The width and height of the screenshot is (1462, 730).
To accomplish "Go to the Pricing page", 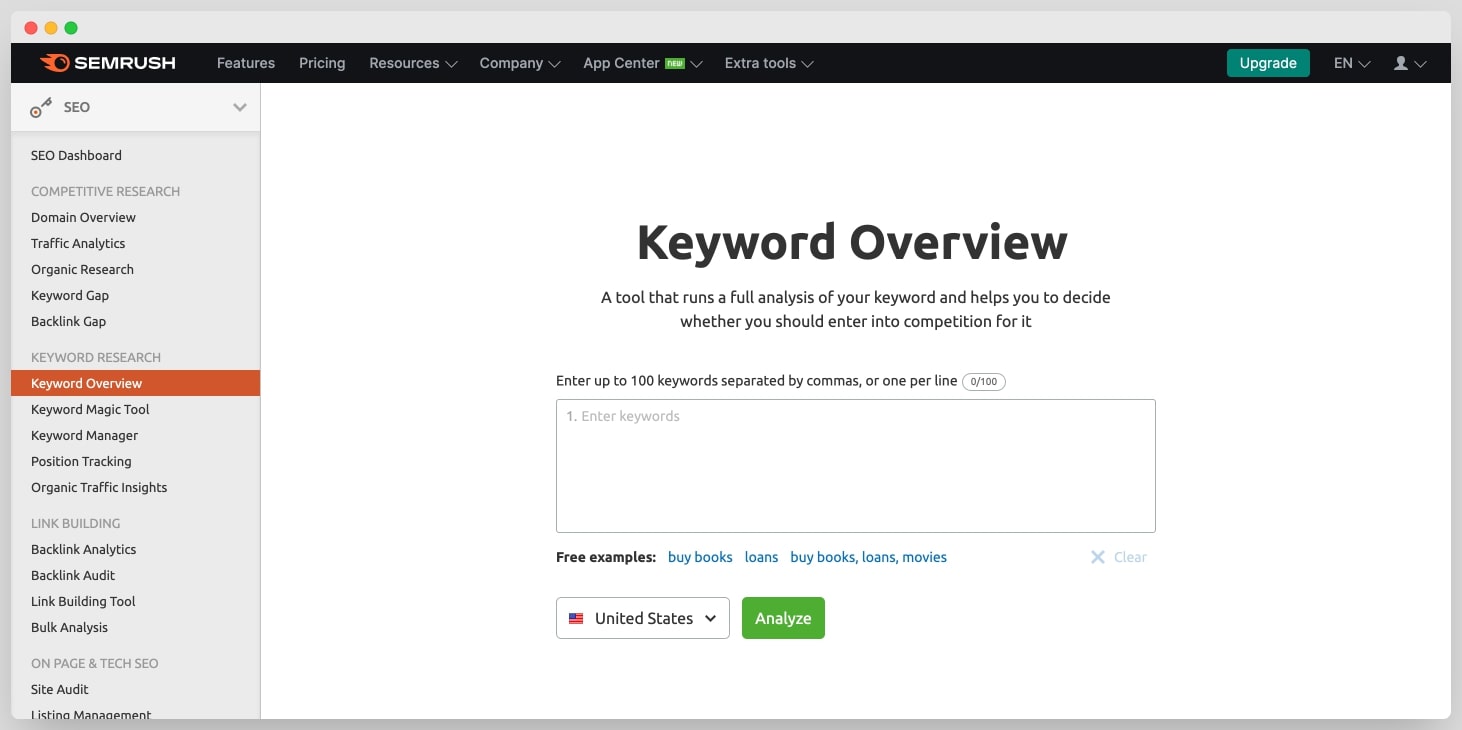I will pyautogui.click(x=322, y=63).
